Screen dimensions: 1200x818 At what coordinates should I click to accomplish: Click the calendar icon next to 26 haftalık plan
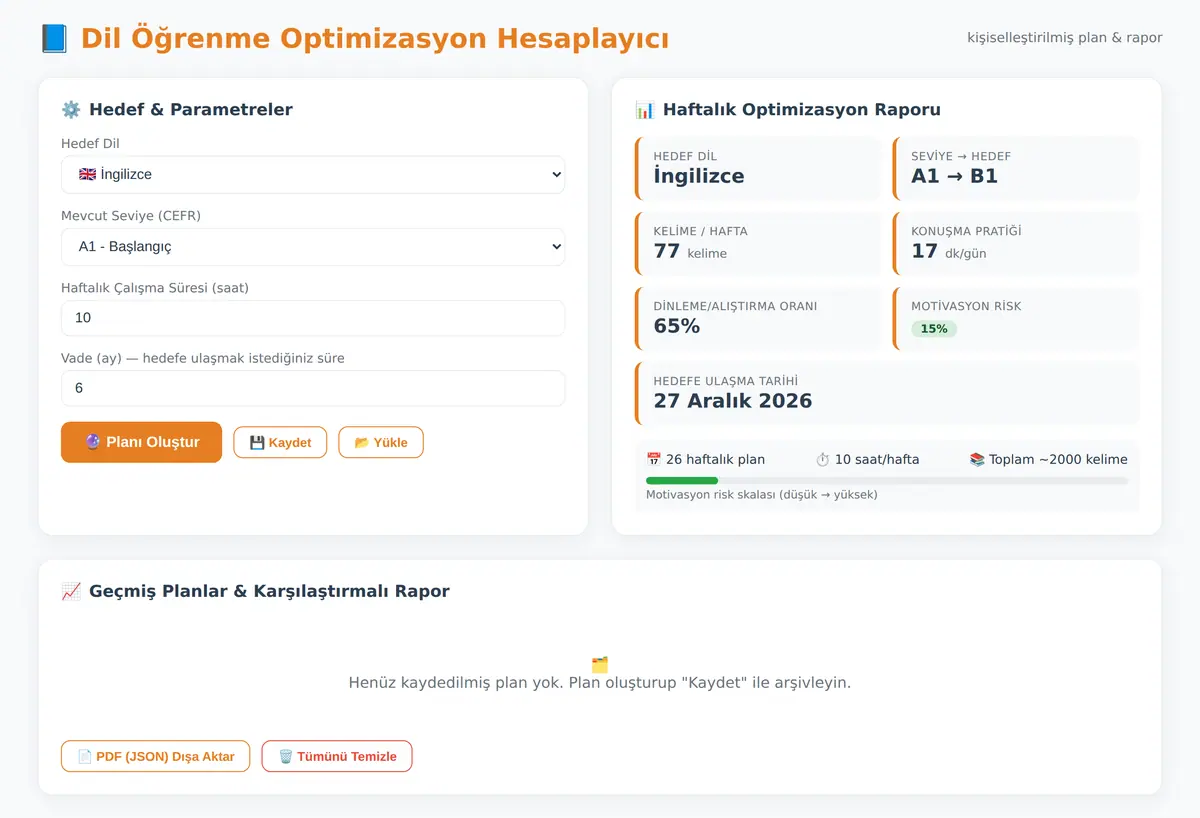tap(654, 460)
